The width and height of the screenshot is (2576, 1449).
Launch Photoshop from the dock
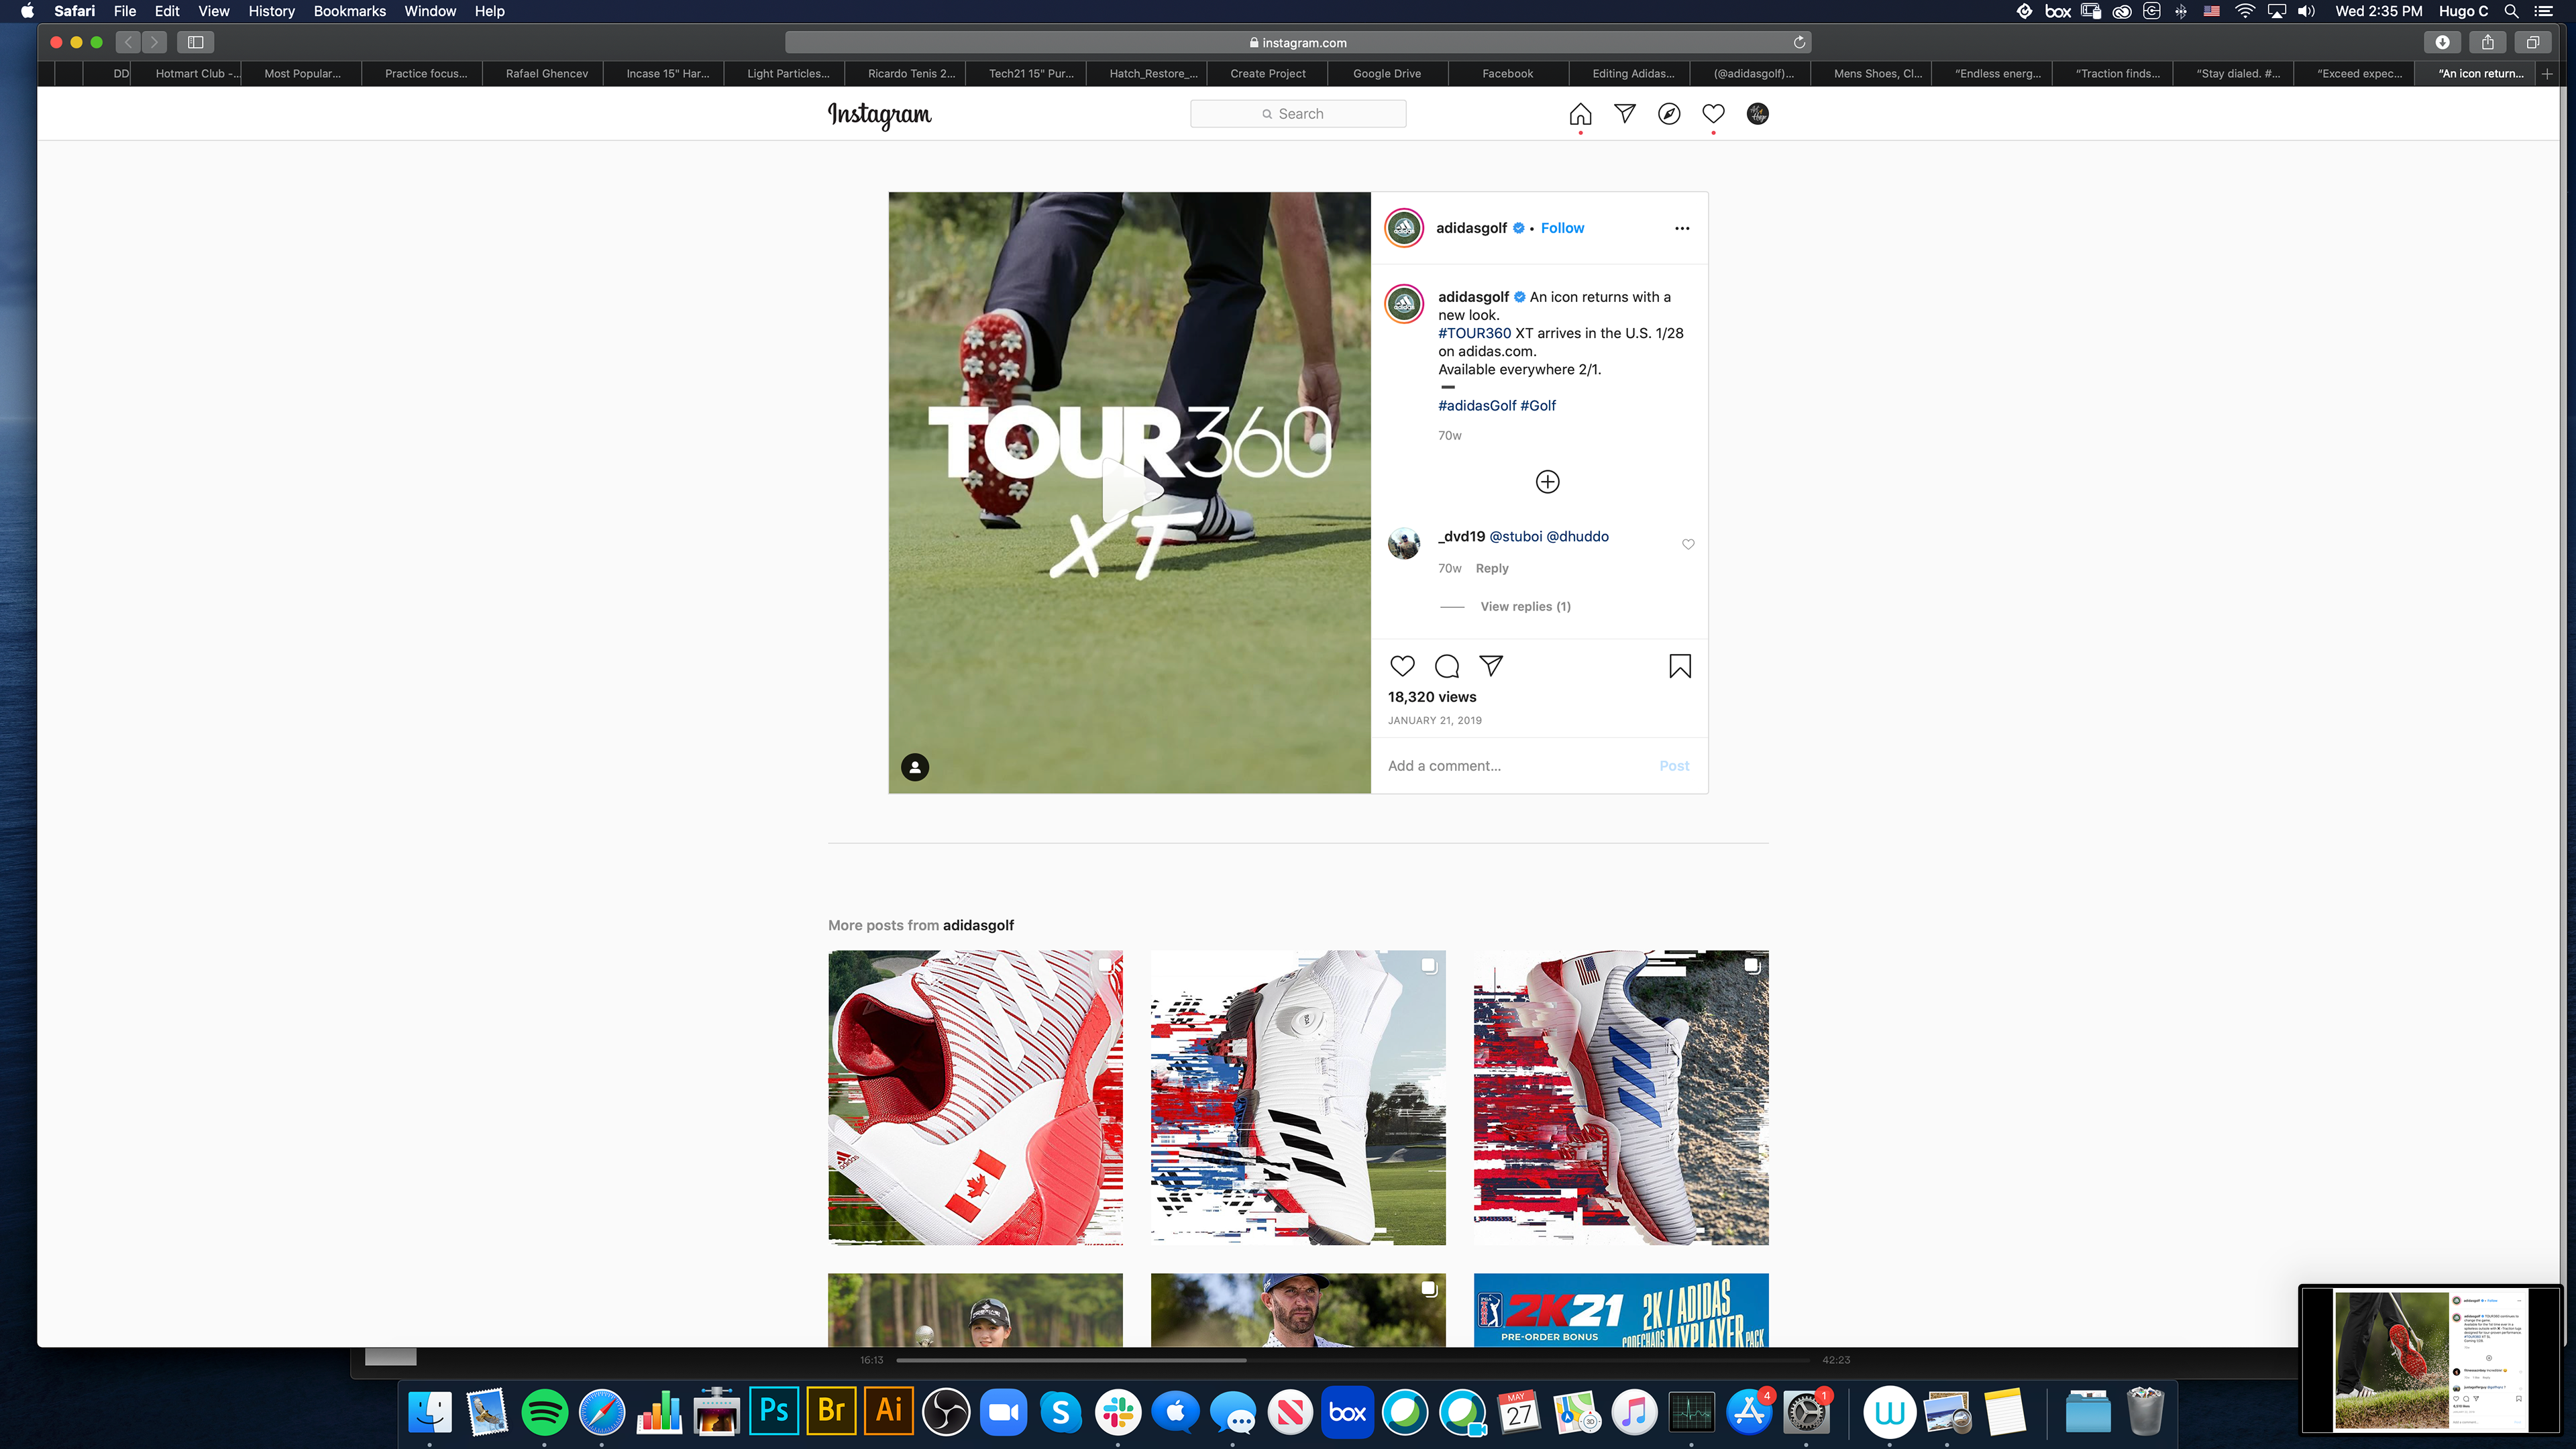[774, 1411]
